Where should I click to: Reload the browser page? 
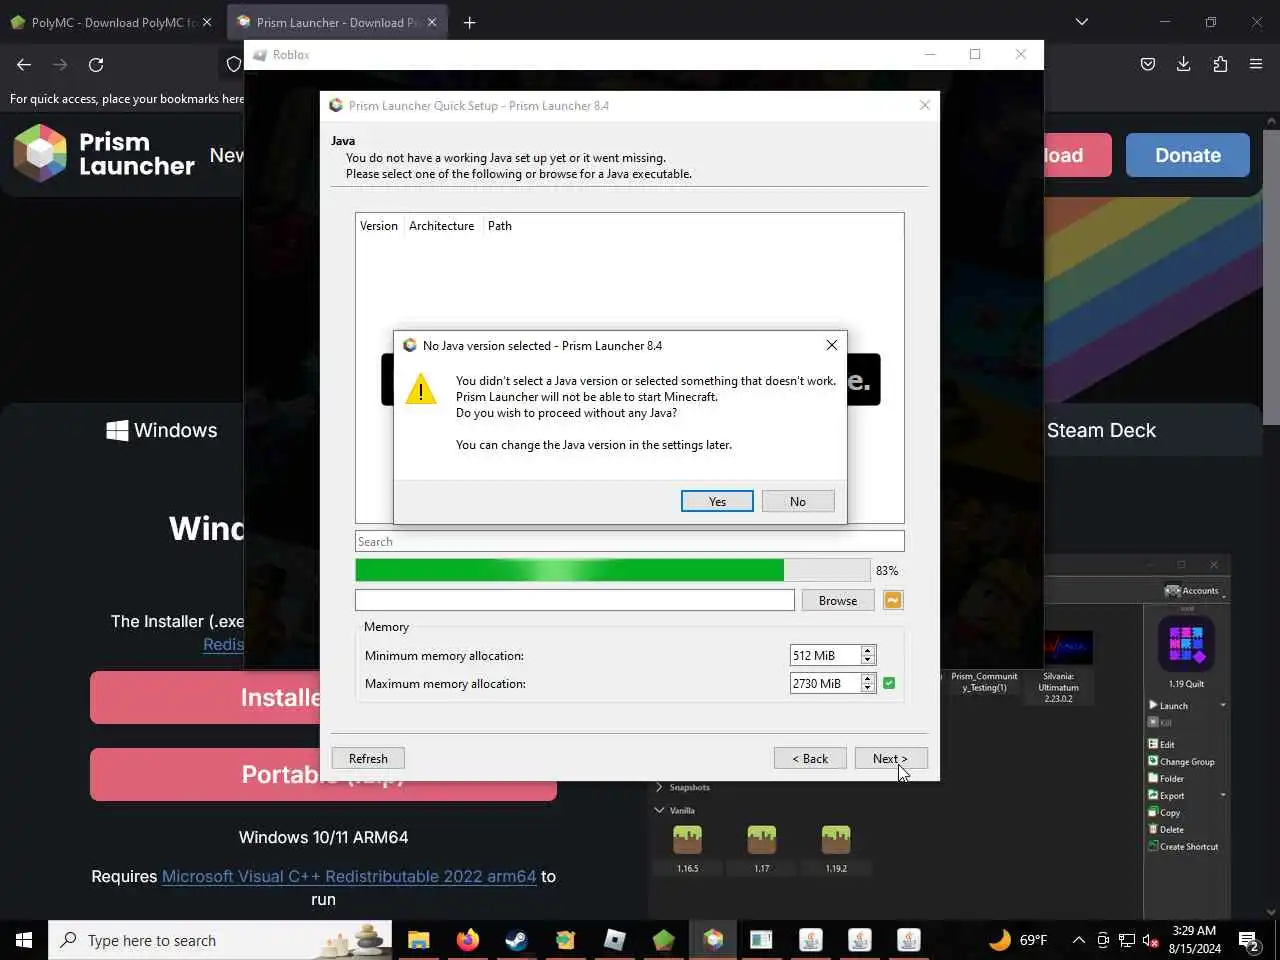(96, 64)
